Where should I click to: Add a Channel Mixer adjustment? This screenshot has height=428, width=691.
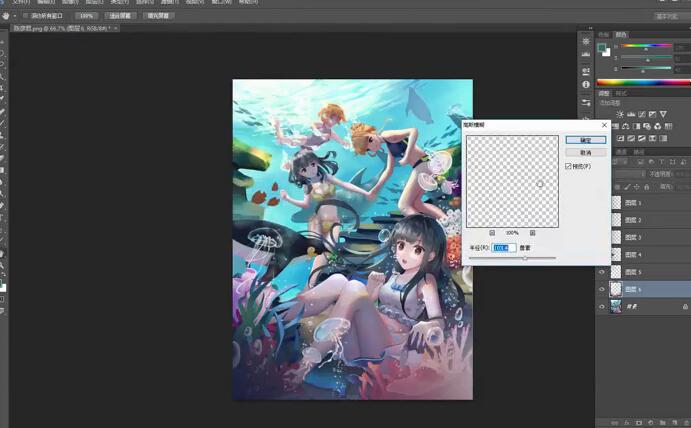pyautogui.click(x=658, y=126)
